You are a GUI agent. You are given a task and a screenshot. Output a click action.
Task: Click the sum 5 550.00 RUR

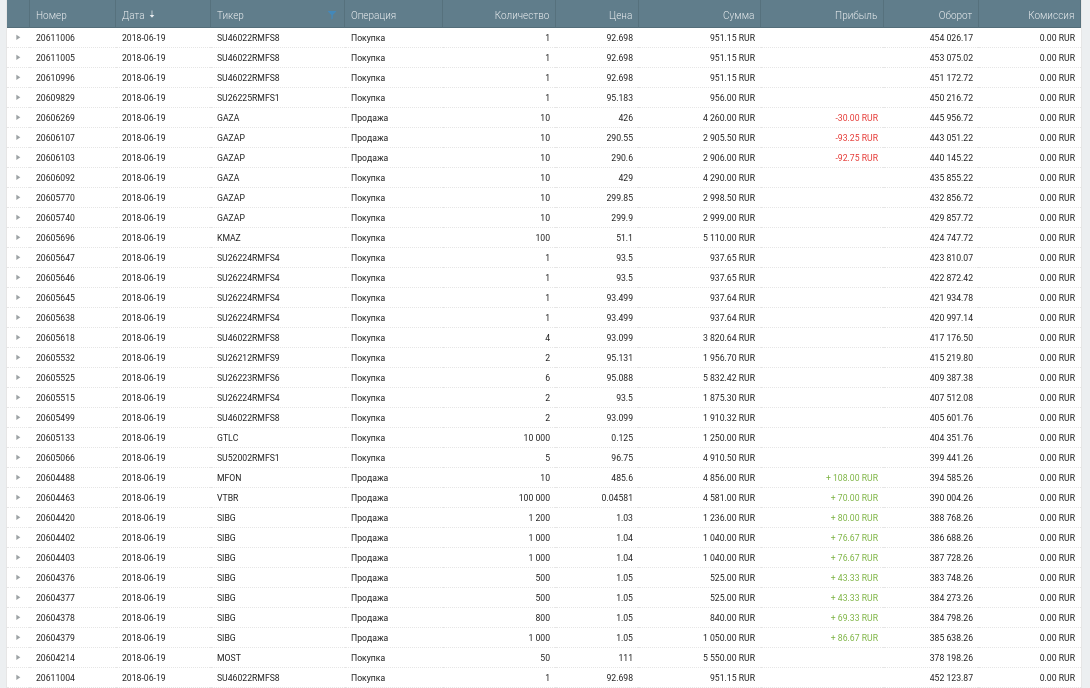[x=729, y=657]
